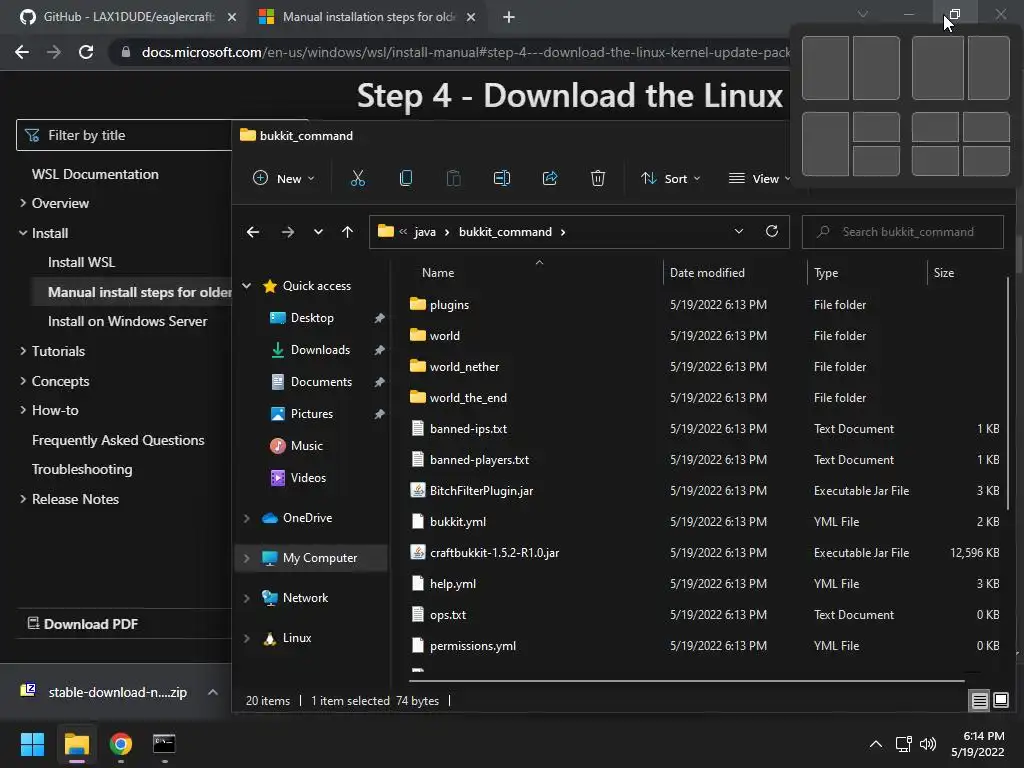This screenshot has height=768, width=1024.
Task: Click the Download PDF button
Action: pos(83,624)
